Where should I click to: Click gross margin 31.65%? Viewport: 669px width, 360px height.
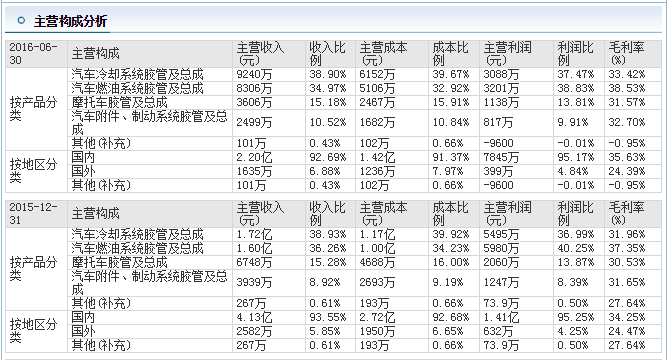point(626,282)
